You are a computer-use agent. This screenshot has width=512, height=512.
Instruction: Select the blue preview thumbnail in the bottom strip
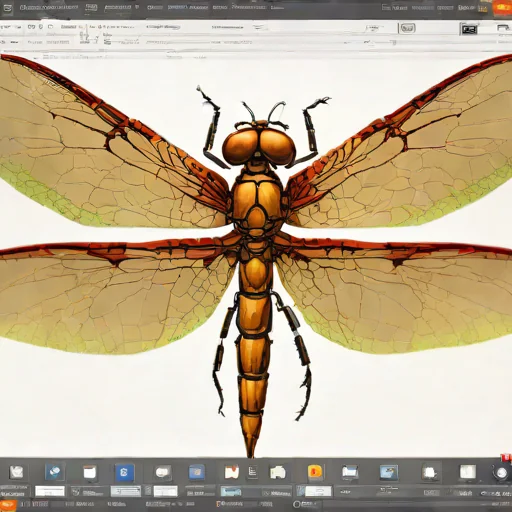pos(231,491)
